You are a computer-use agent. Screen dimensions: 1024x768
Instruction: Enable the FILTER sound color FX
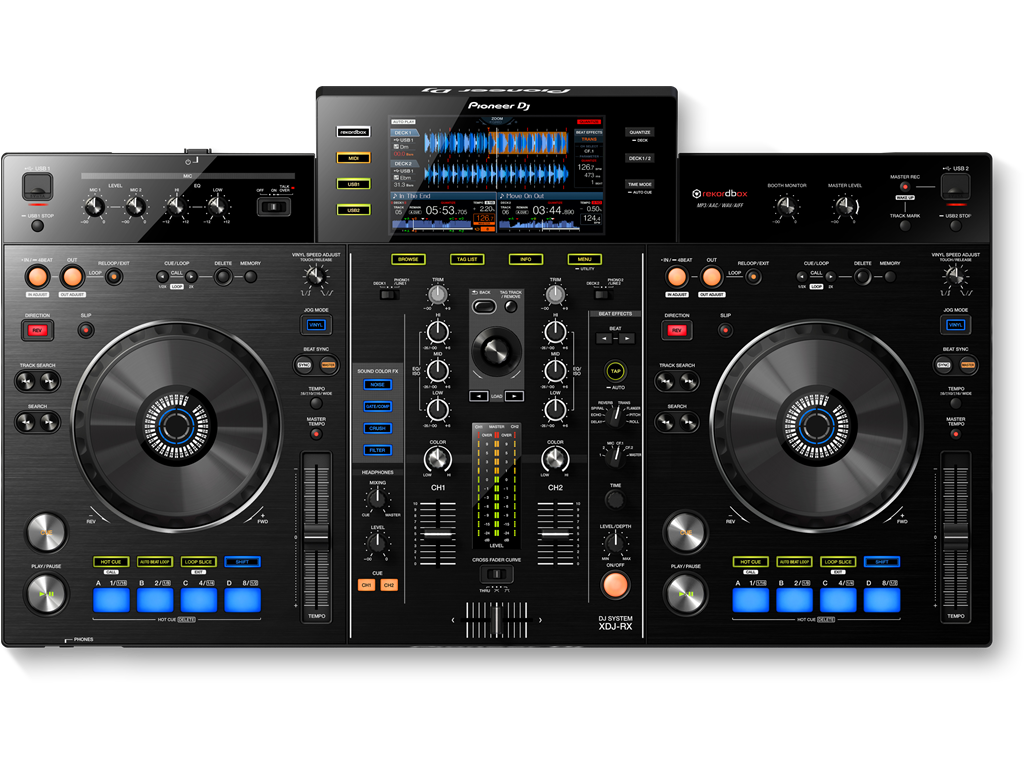coord(377,450)
